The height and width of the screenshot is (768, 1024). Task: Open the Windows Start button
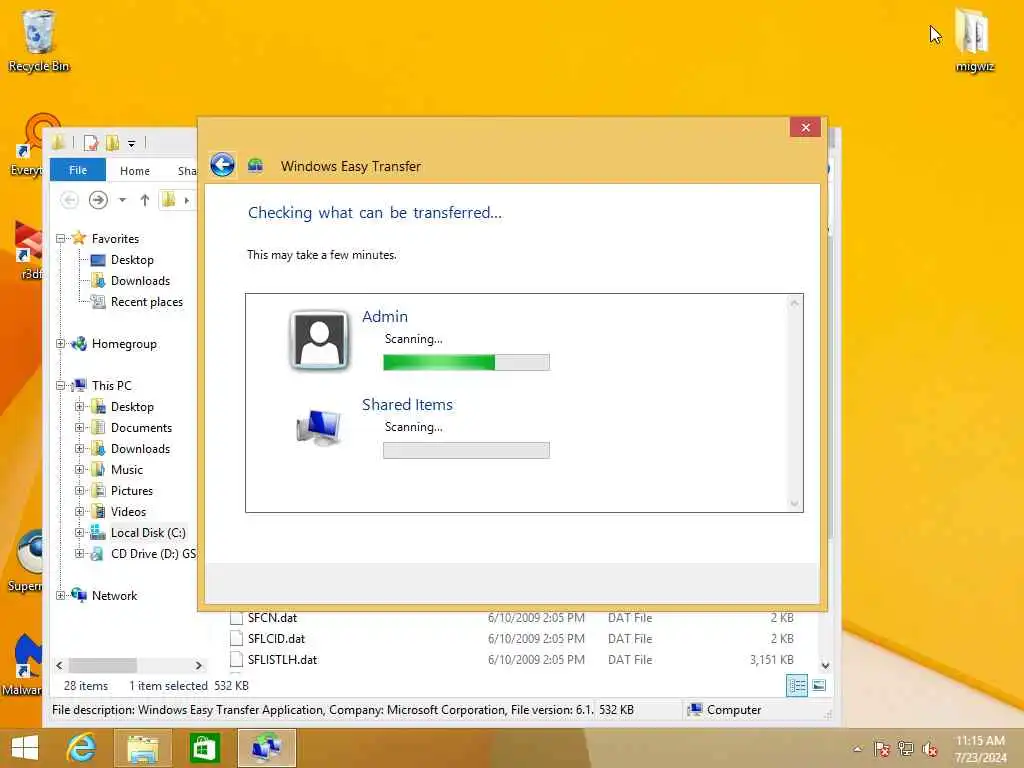pyautogui.click(x=25, y=748)
